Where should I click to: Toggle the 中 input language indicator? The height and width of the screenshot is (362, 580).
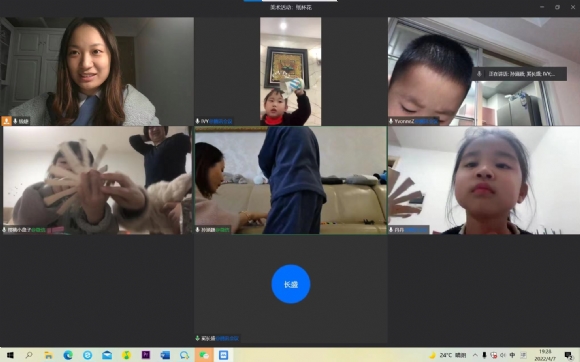(512, 355)
